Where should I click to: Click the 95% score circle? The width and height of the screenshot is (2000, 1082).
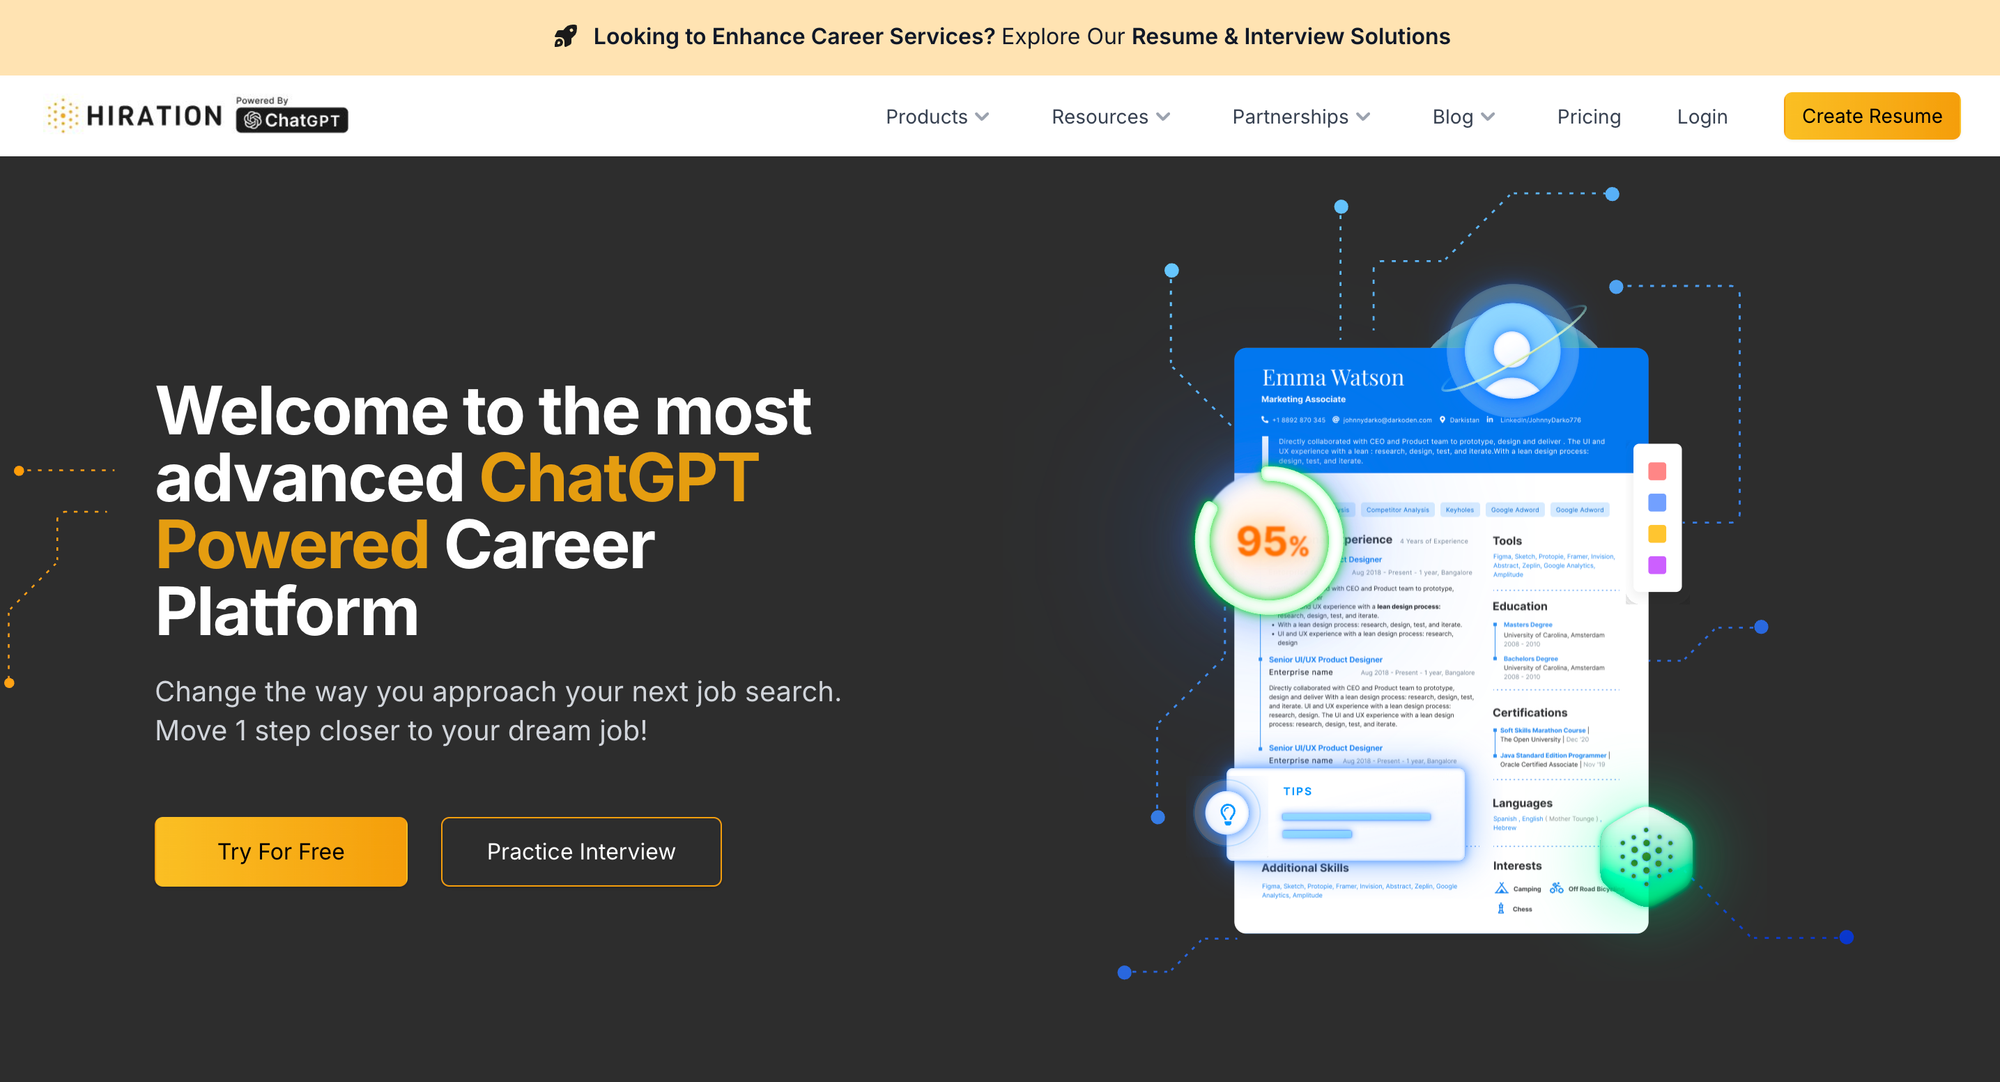tap(1271, 541)
